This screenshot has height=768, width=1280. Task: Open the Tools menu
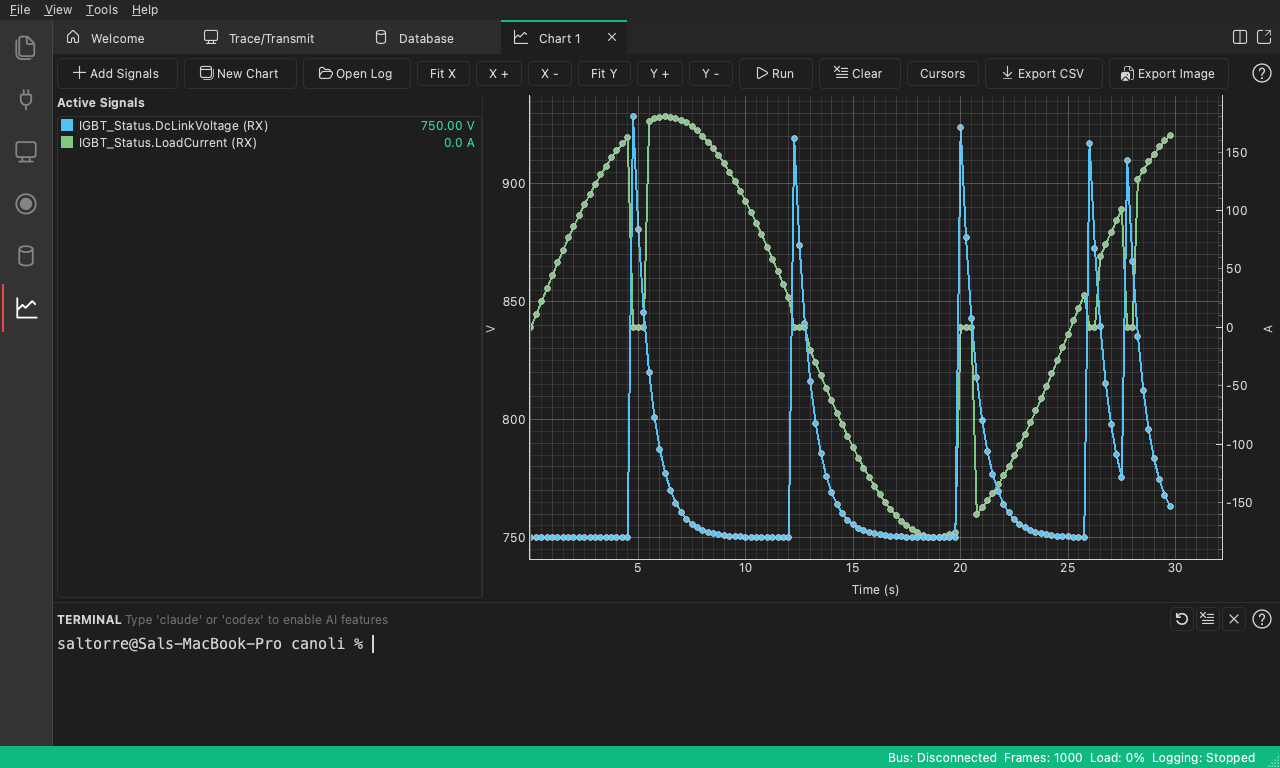click(x=101, y=9)
